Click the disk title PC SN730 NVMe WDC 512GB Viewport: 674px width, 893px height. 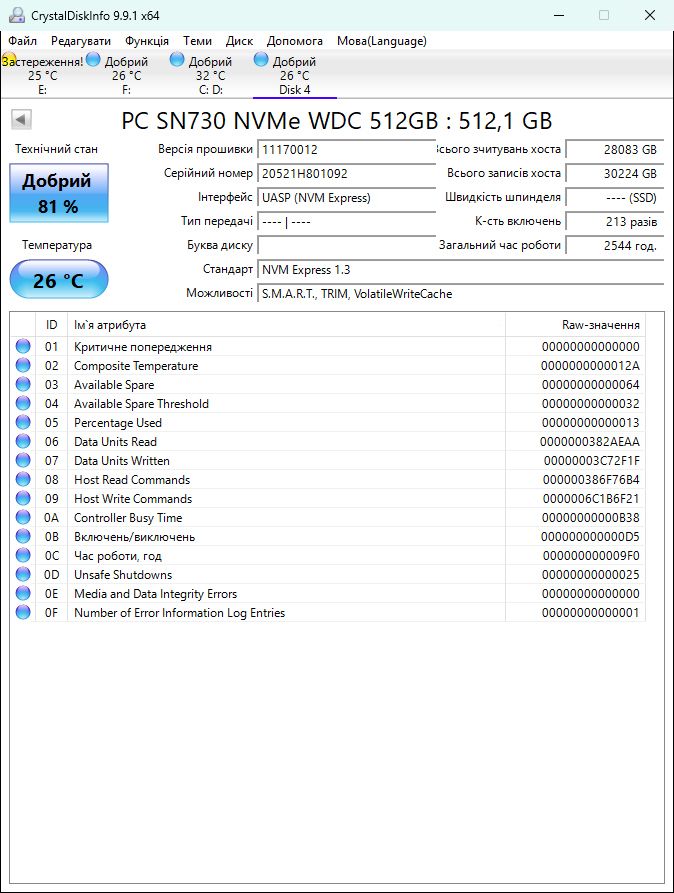click(337, 121)
